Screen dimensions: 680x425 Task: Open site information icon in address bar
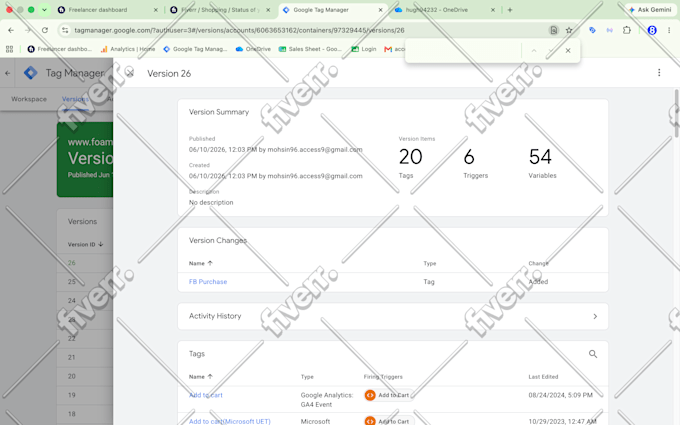(x=65, y=30)
